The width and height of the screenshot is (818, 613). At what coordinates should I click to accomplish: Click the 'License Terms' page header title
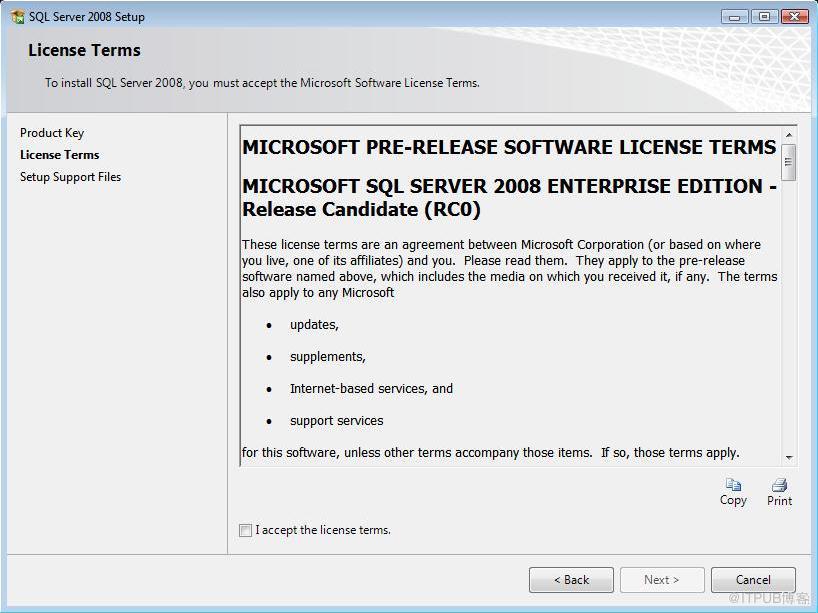(x=85, y=50)
